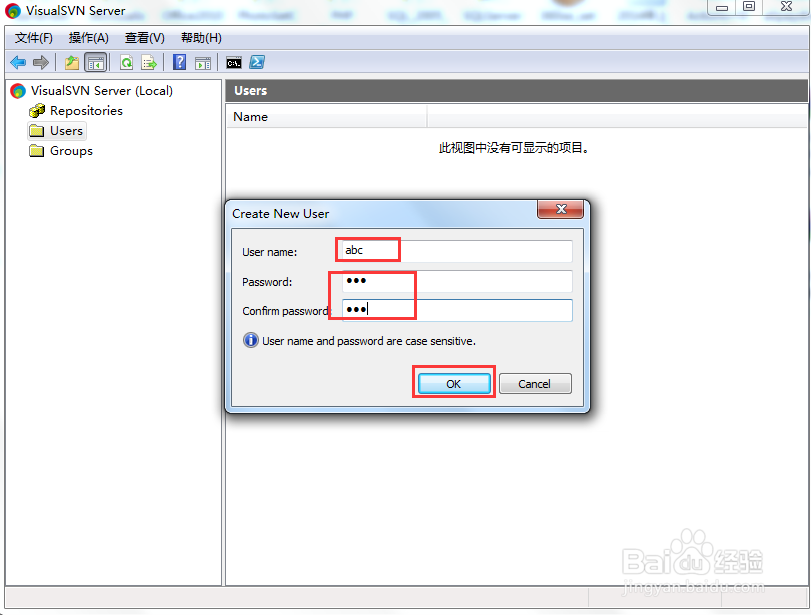The image size is (811, 615).
Task: Click the User name input field
Action: point(456,251)
